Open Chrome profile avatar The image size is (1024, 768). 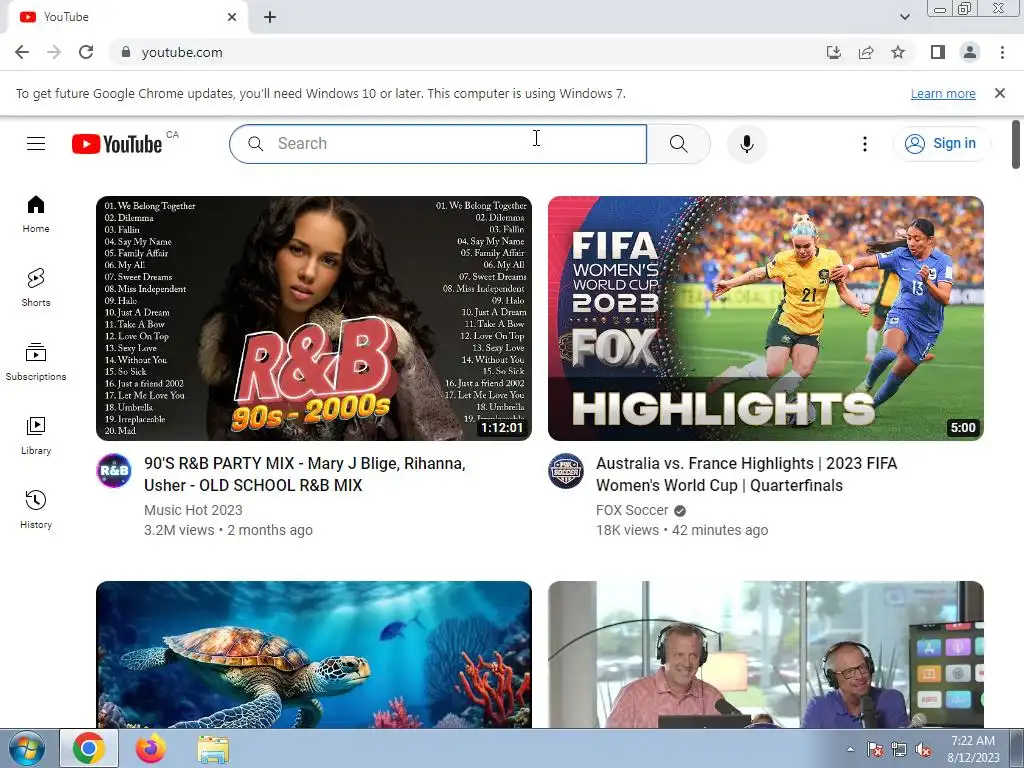[x=970, y=52]
